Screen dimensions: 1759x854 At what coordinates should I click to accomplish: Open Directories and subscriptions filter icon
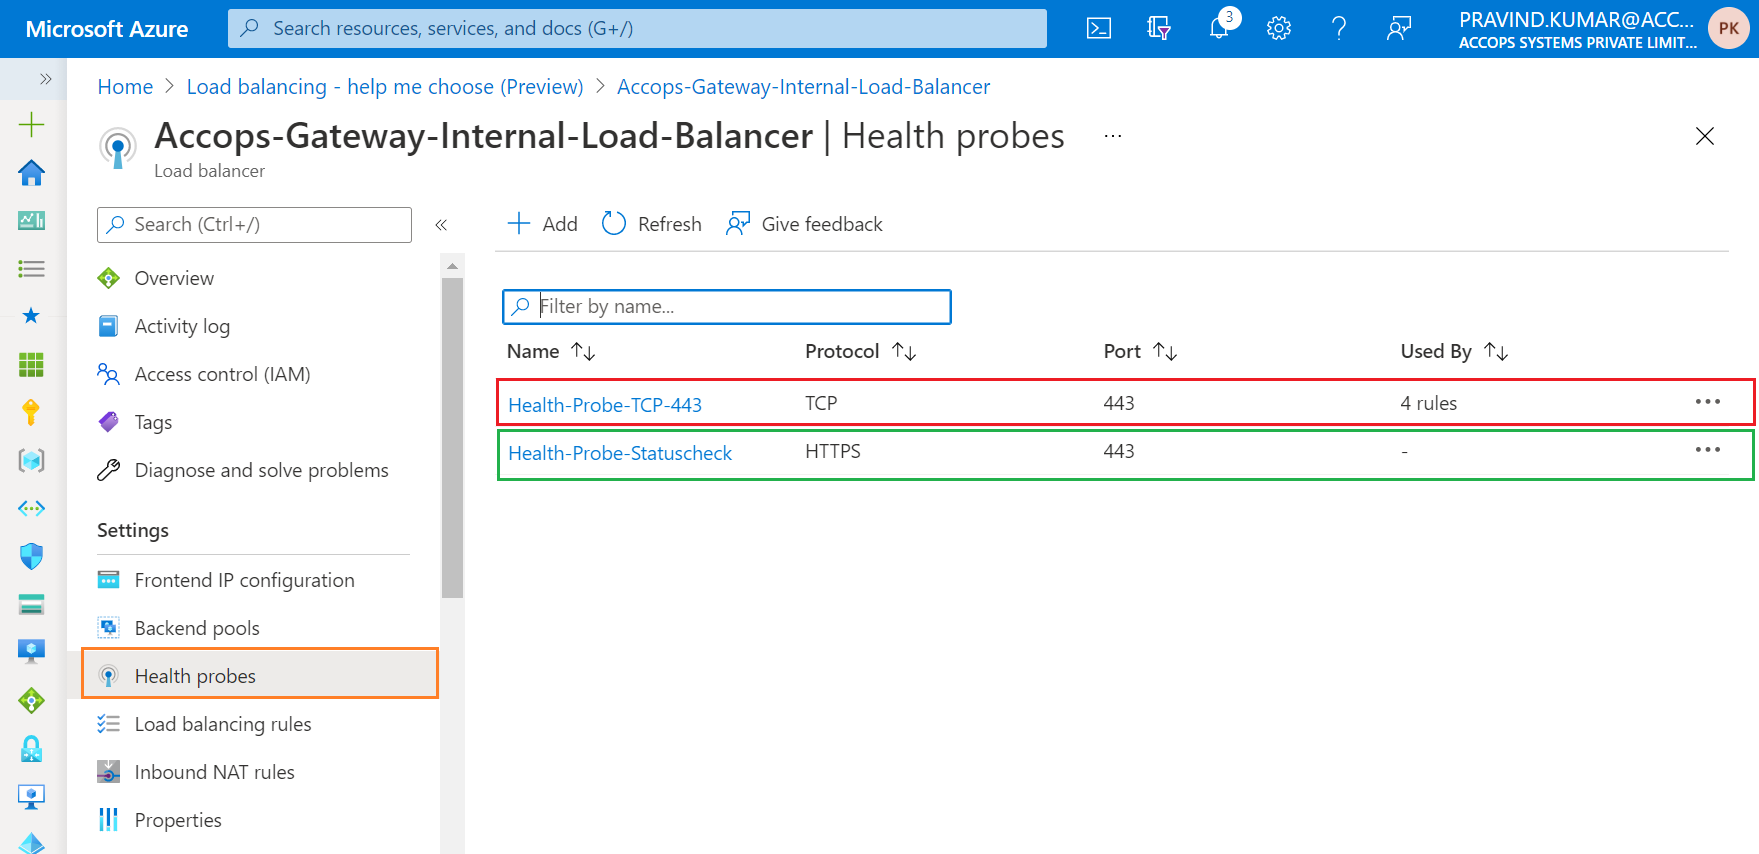pos(1158,28)
